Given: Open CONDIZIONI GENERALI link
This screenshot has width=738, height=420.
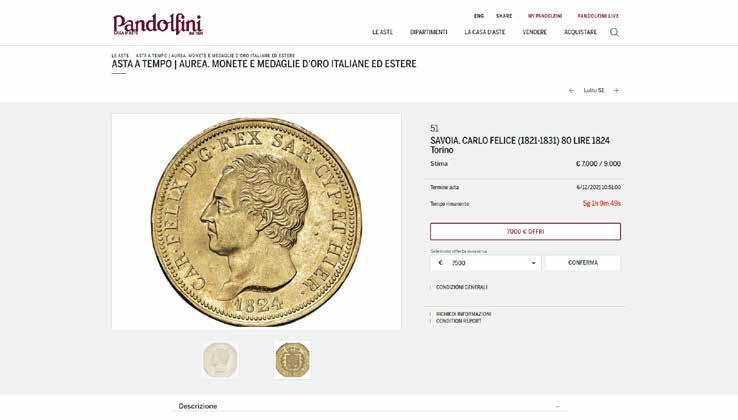Looking at the screenshot, I should pos(461,287).
